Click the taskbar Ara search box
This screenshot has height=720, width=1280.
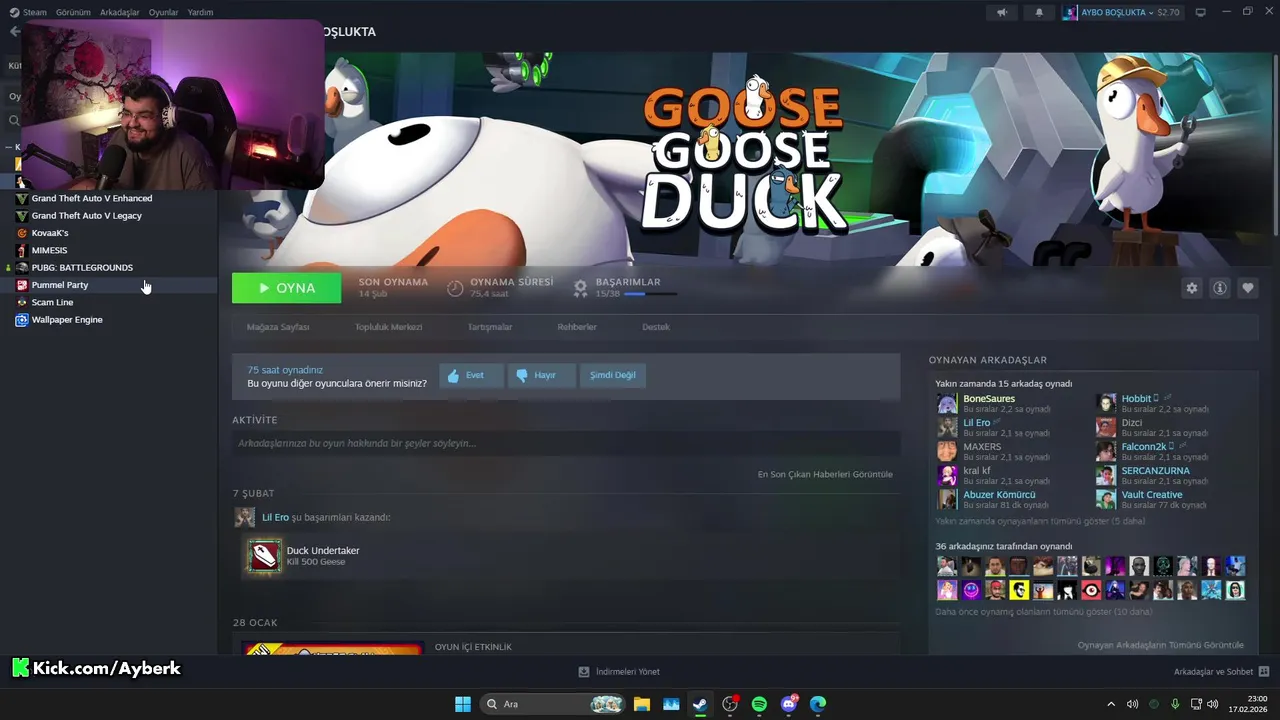point(553,704)
